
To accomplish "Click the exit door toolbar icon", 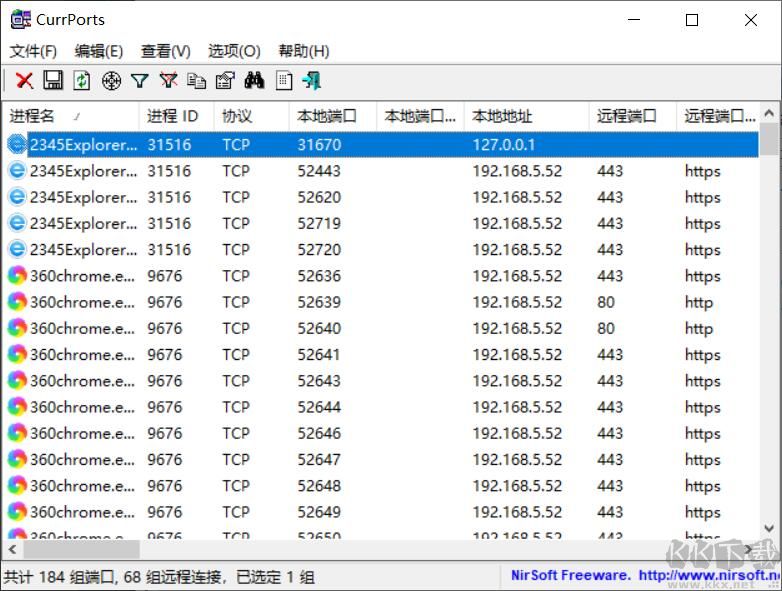I will [x=312, y=81].
